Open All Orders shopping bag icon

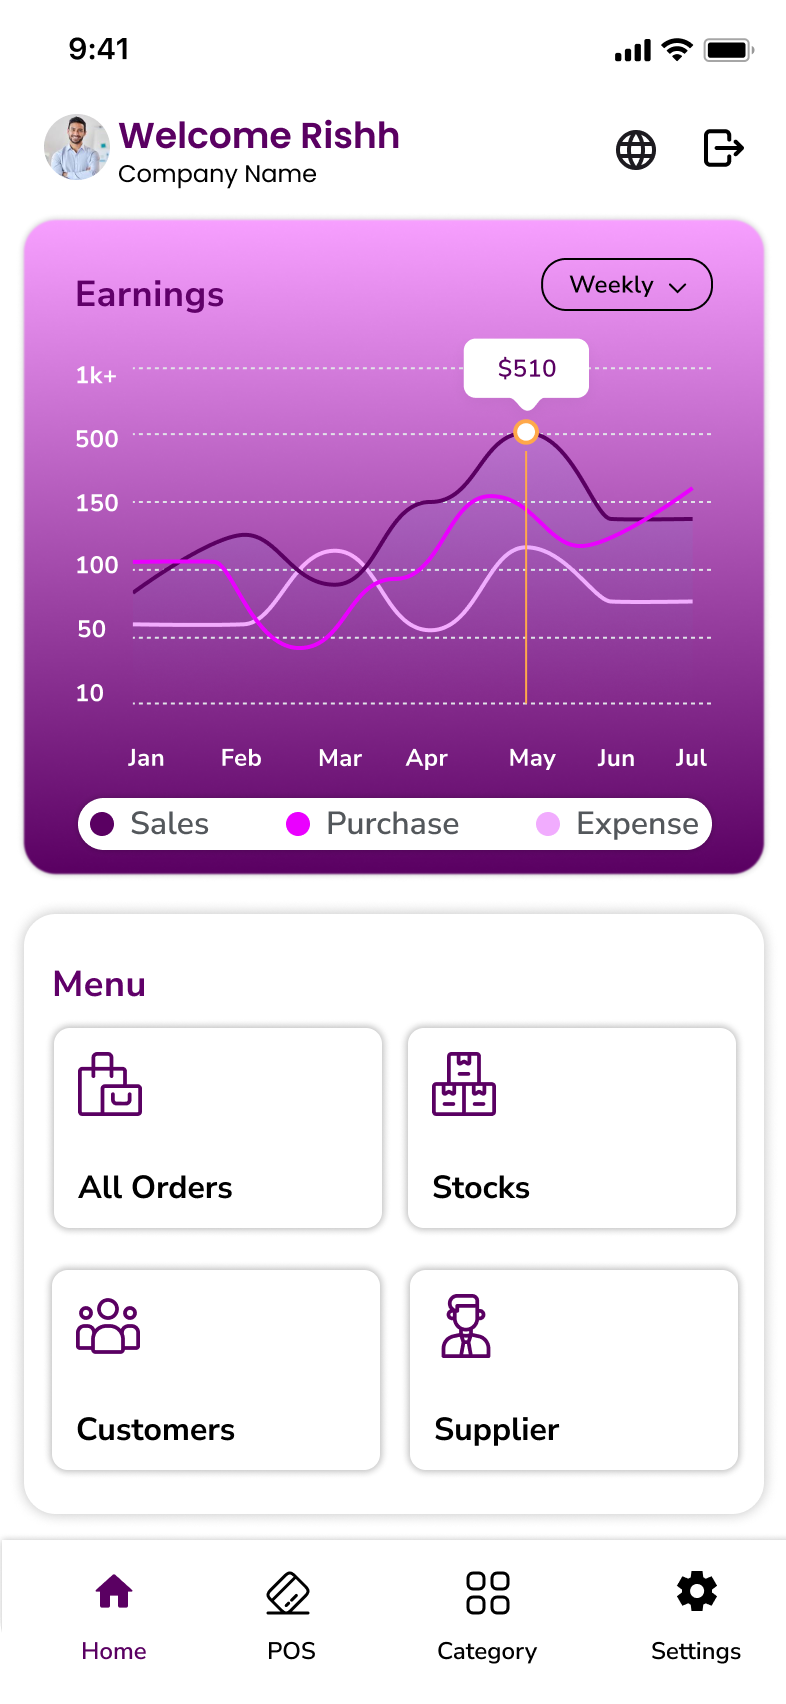click(x=109, y=1084)
